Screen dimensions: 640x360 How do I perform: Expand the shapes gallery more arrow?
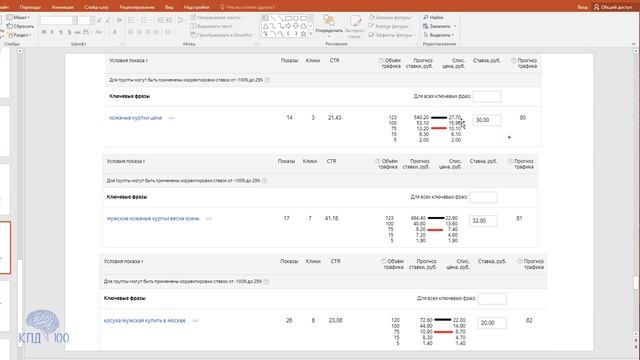click(x=311, y=34)
